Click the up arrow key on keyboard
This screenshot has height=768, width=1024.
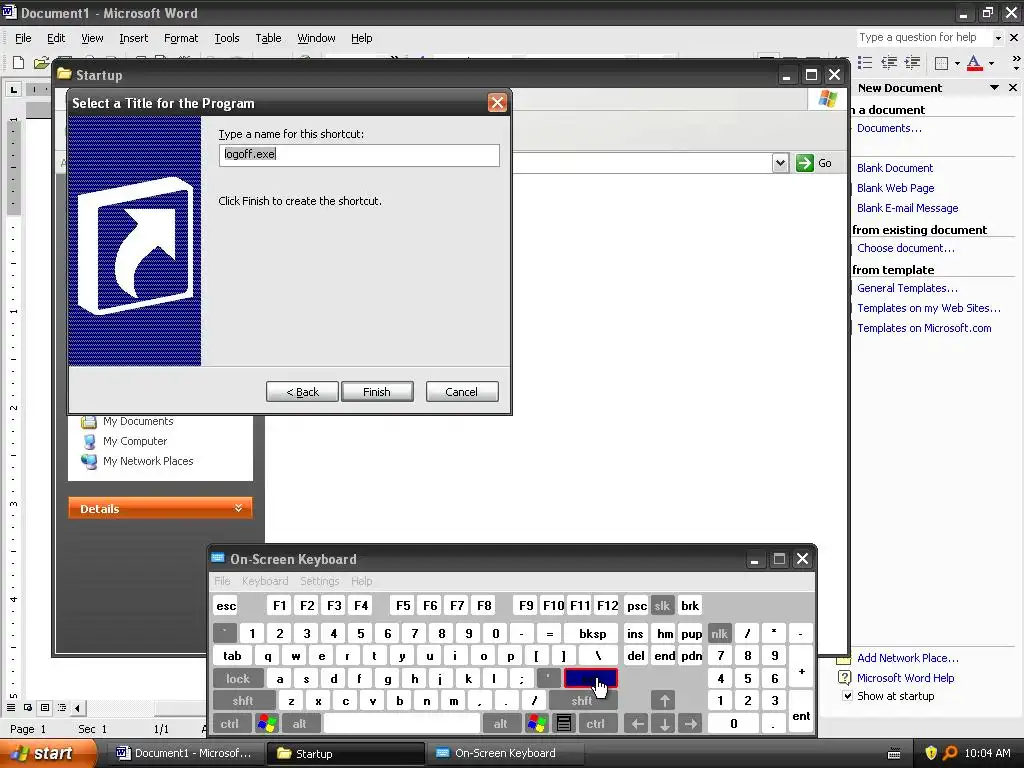pos(664,701)
